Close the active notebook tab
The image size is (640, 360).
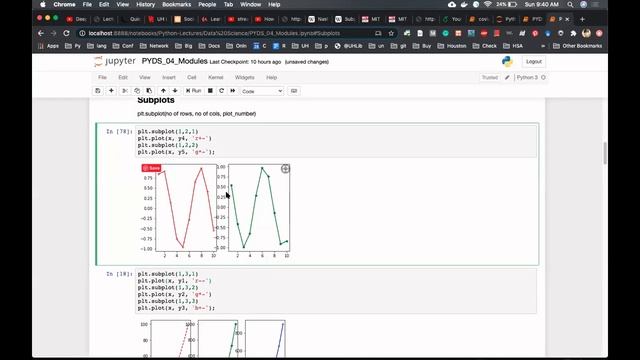tap(567, 19)
